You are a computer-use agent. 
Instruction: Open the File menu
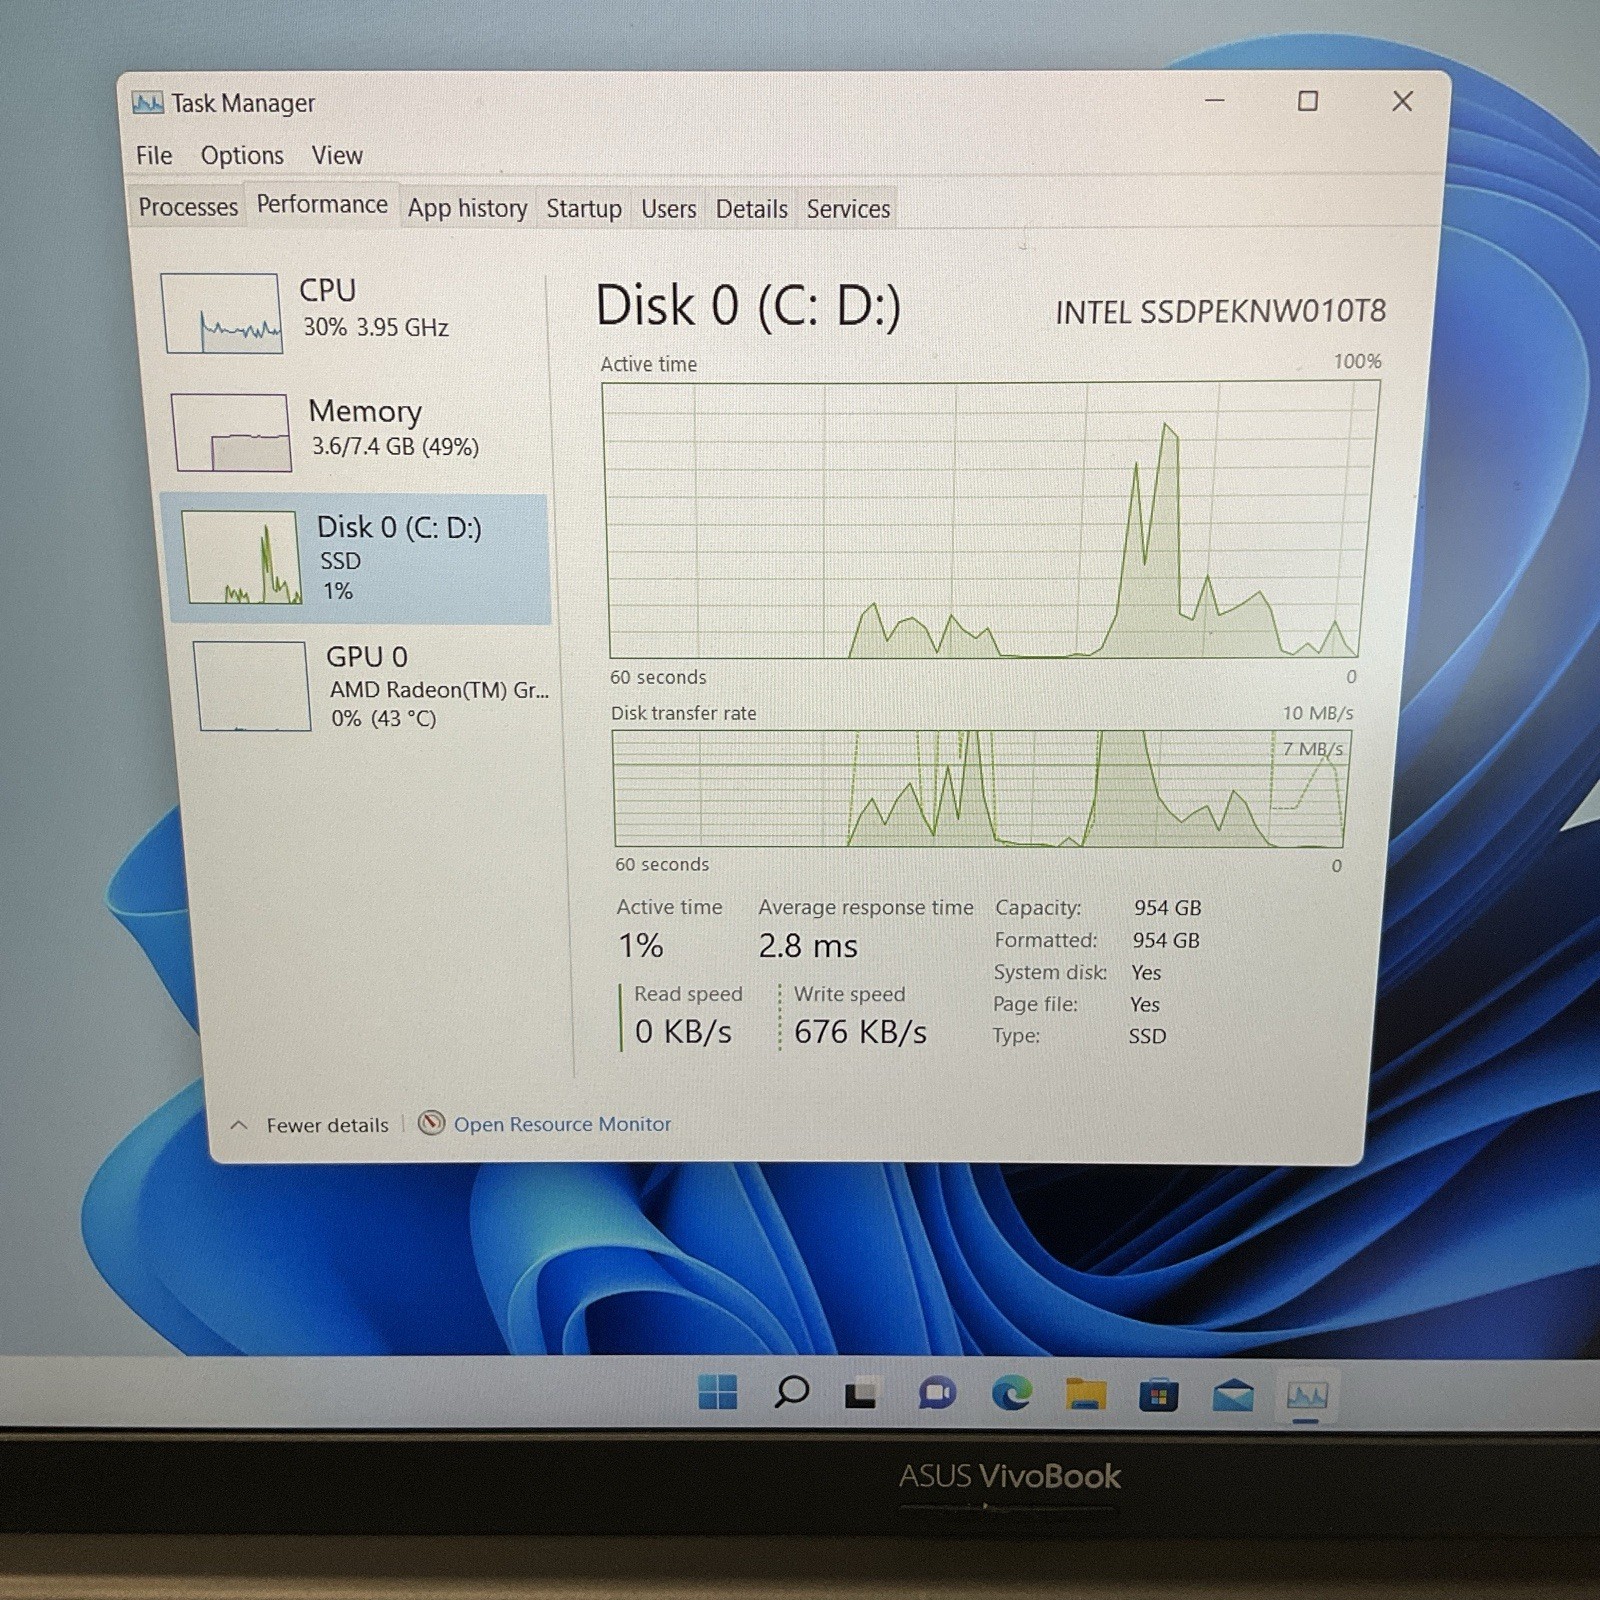[154, 156]
